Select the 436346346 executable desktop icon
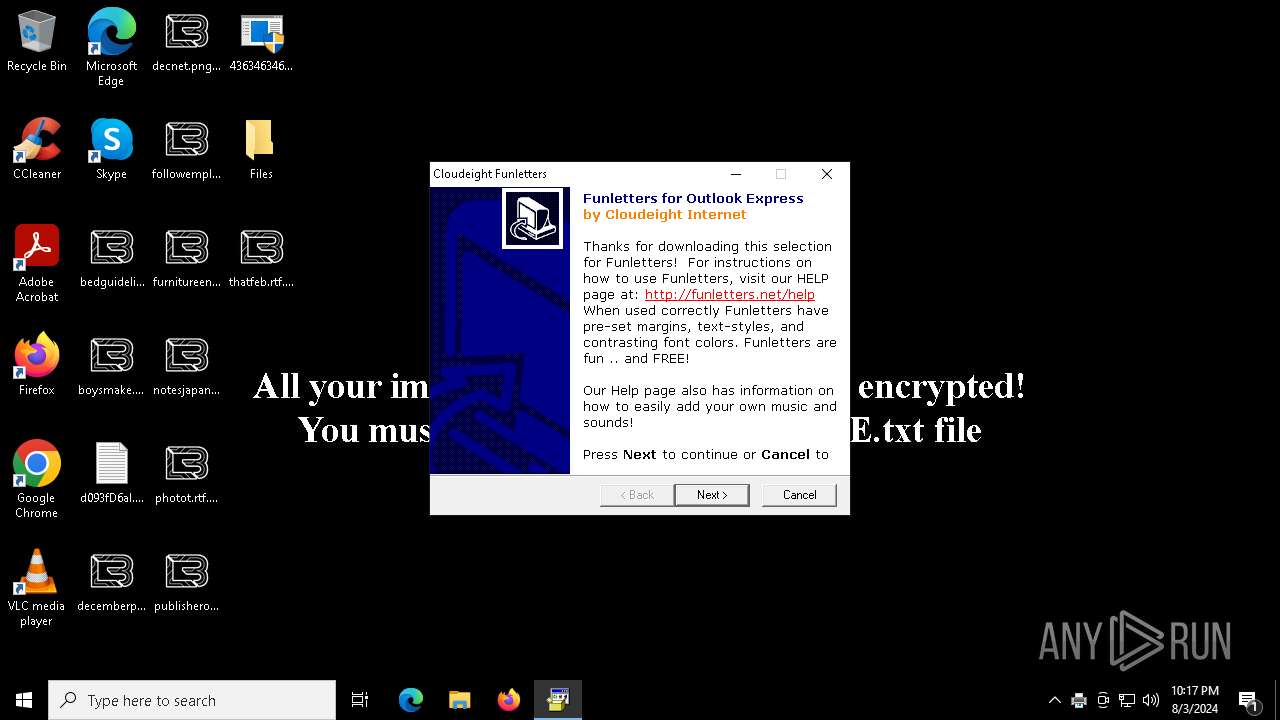 261,41
